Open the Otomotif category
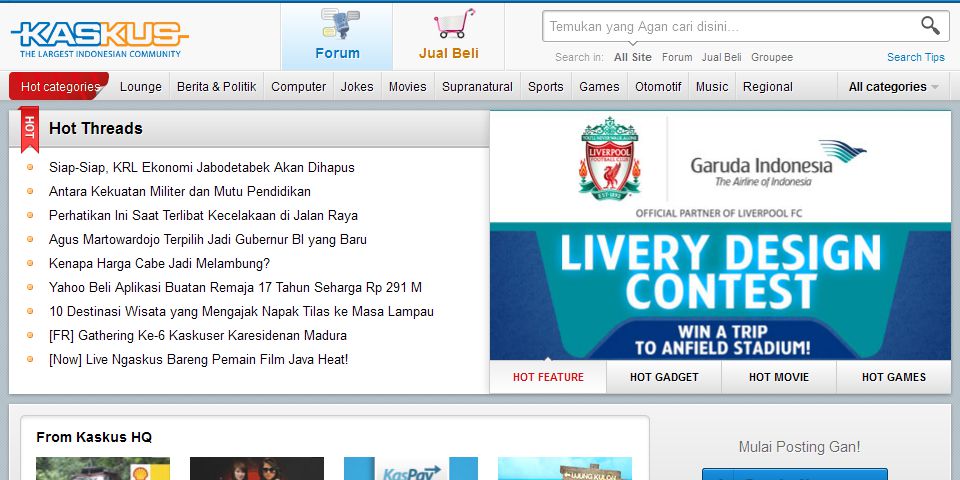Viewport: 960px width, 480px height. pyautogui.click(x=658, y=86)
